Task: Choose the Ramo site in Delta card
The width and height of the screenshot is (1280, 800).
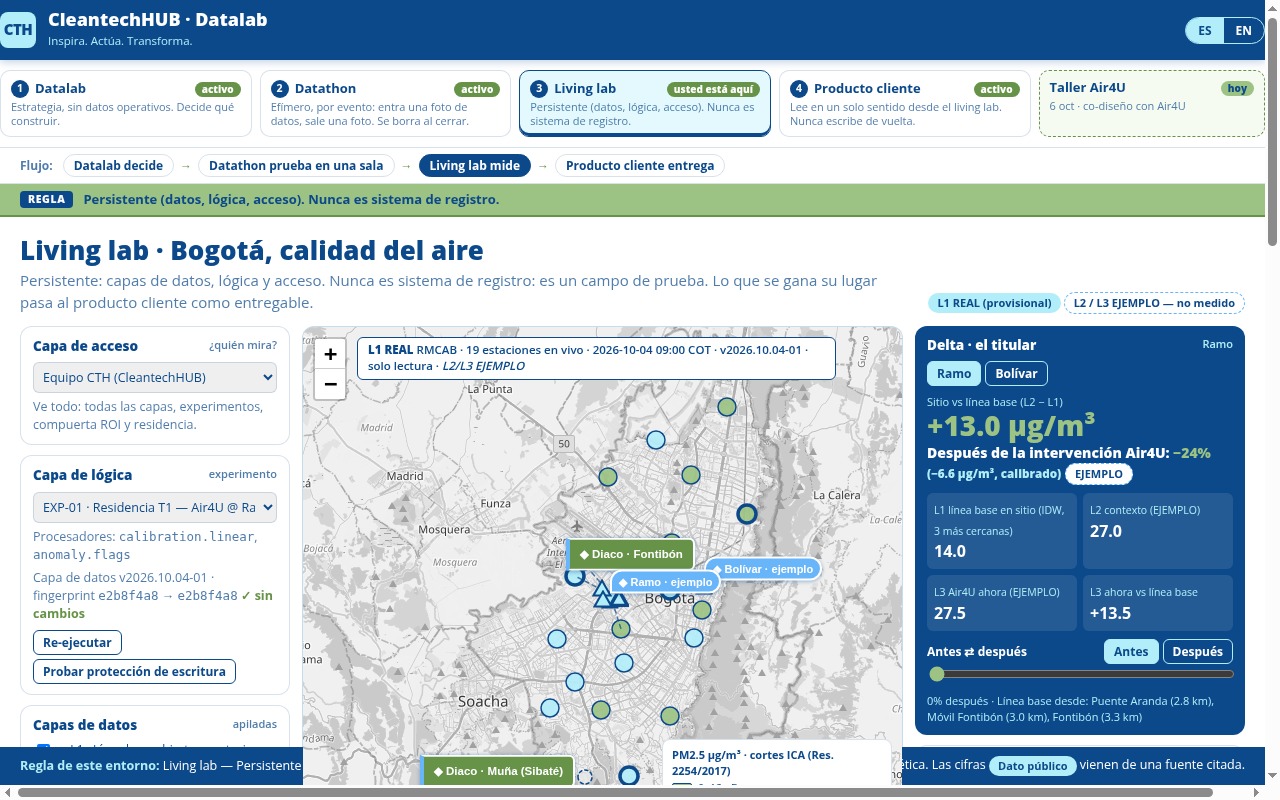Action: pyautogui.click(x=954, y=374)
